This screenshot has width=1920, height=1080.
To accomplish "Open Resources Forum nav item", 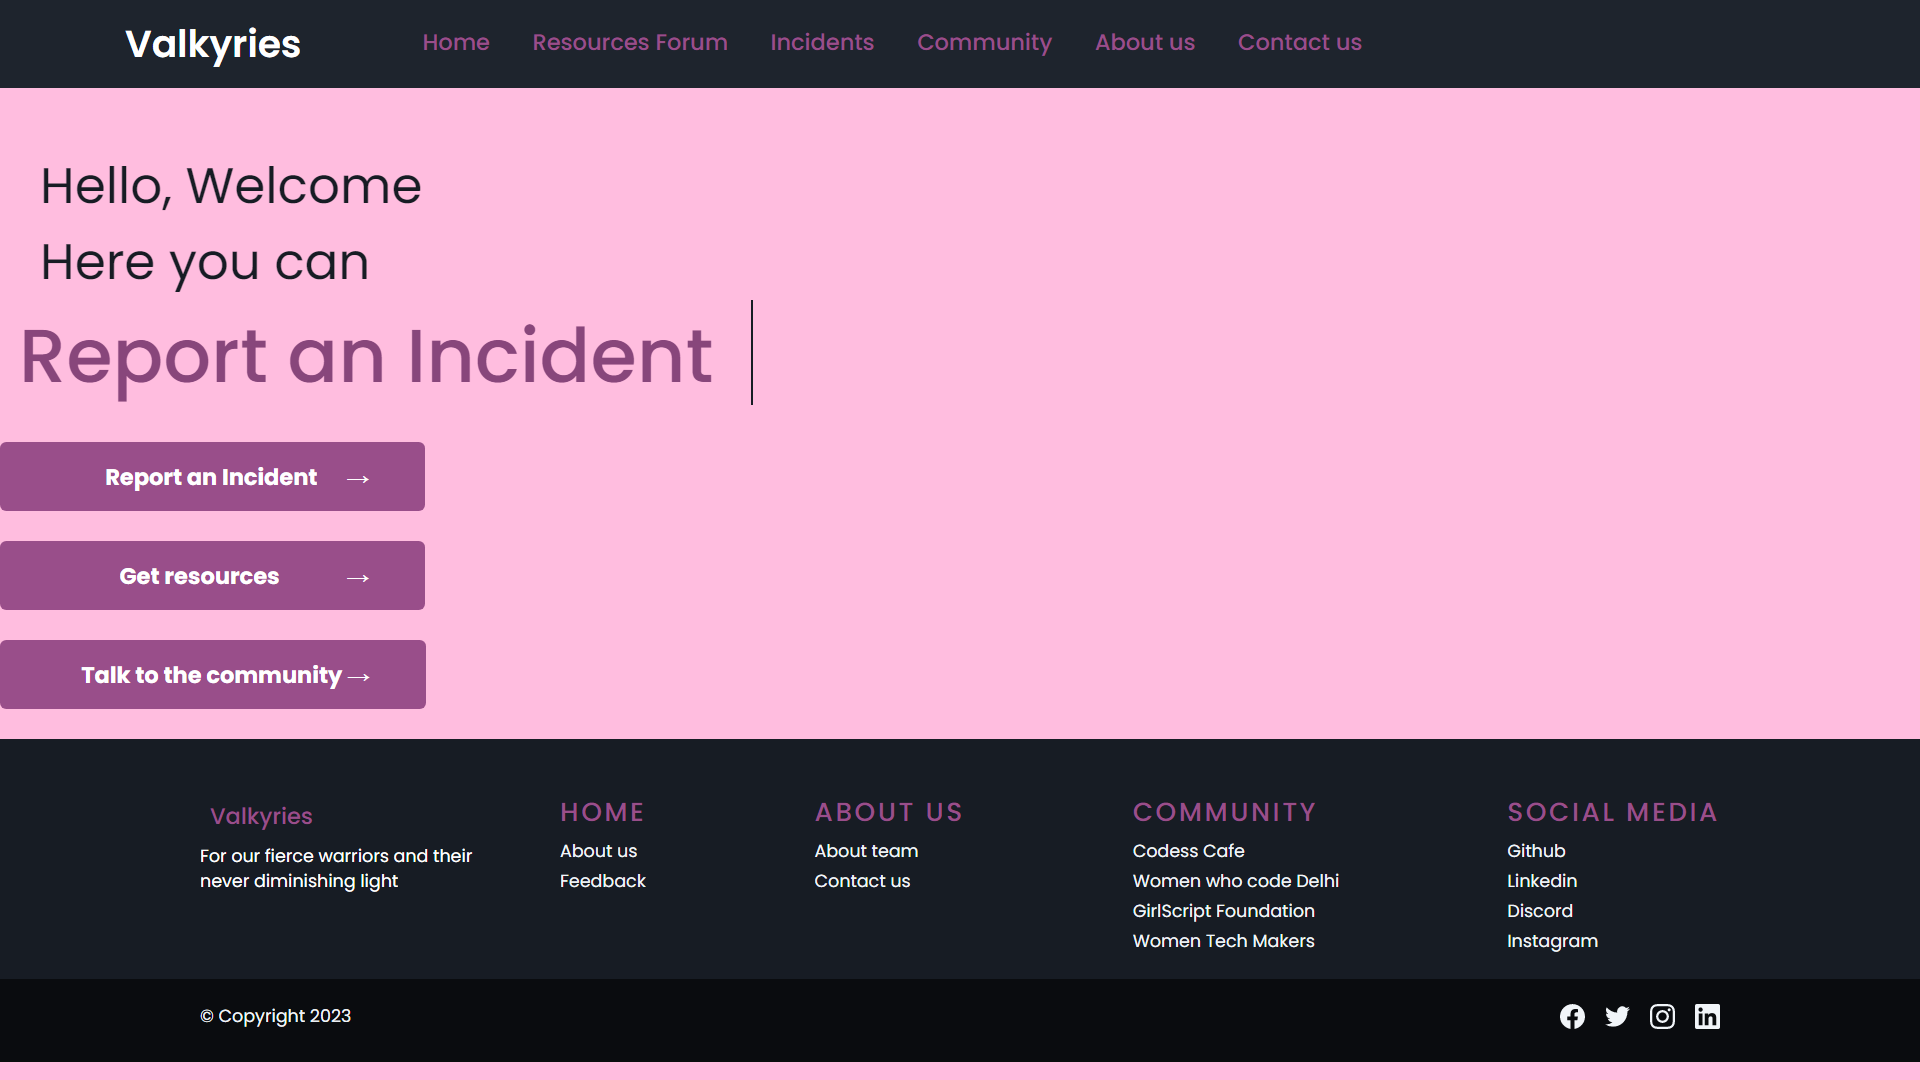I will pyautogui.click(x=630, y=42).
